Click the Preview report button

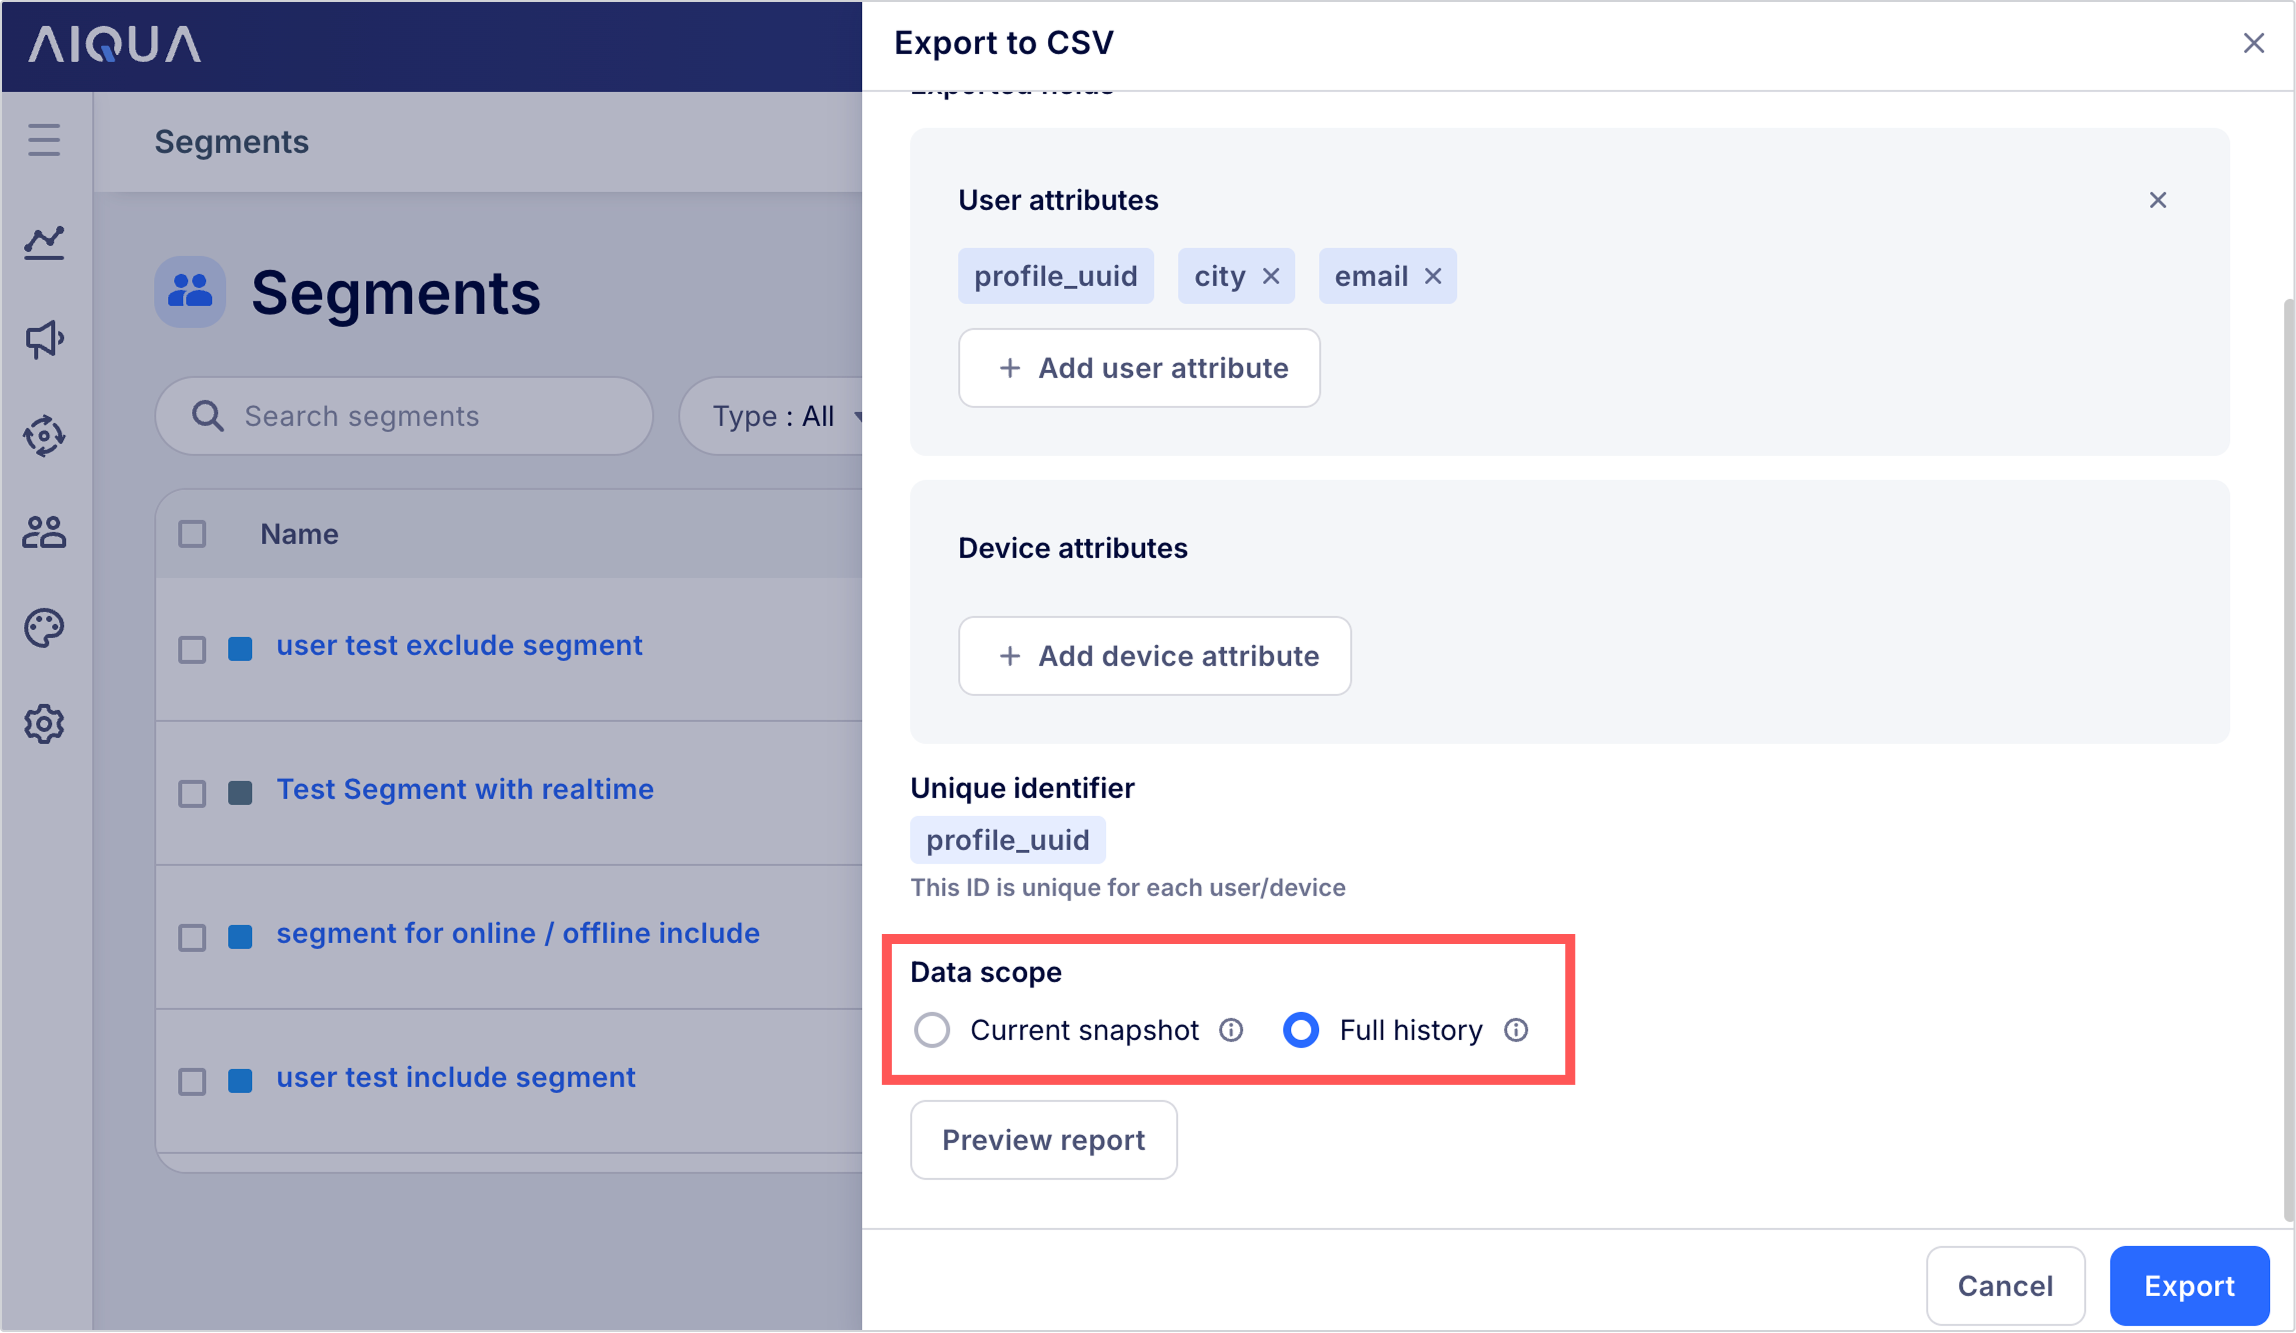(x=1043, y=1140)
